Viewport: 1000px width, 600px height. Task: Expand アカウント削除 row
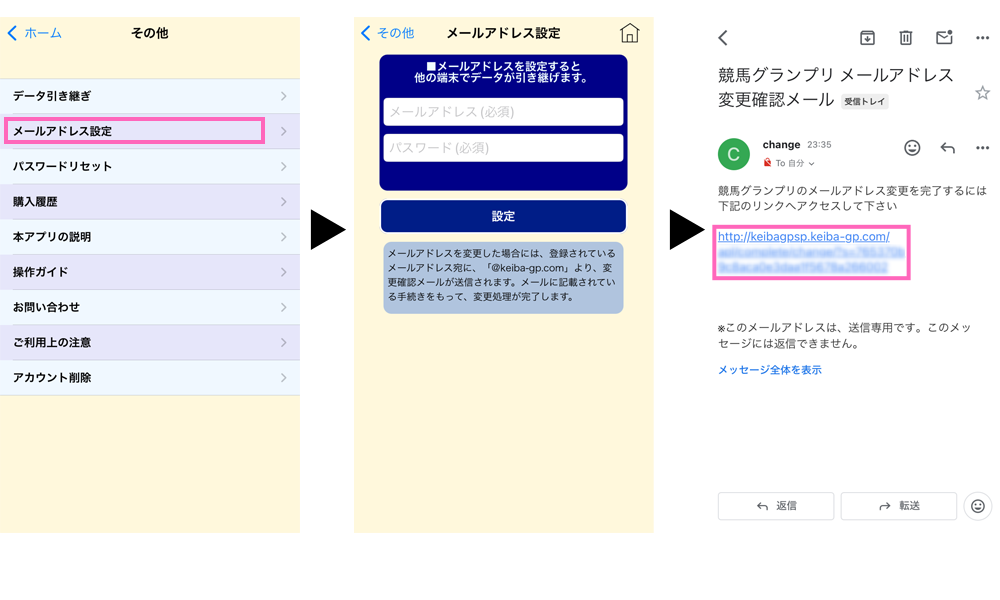[150, 378]
